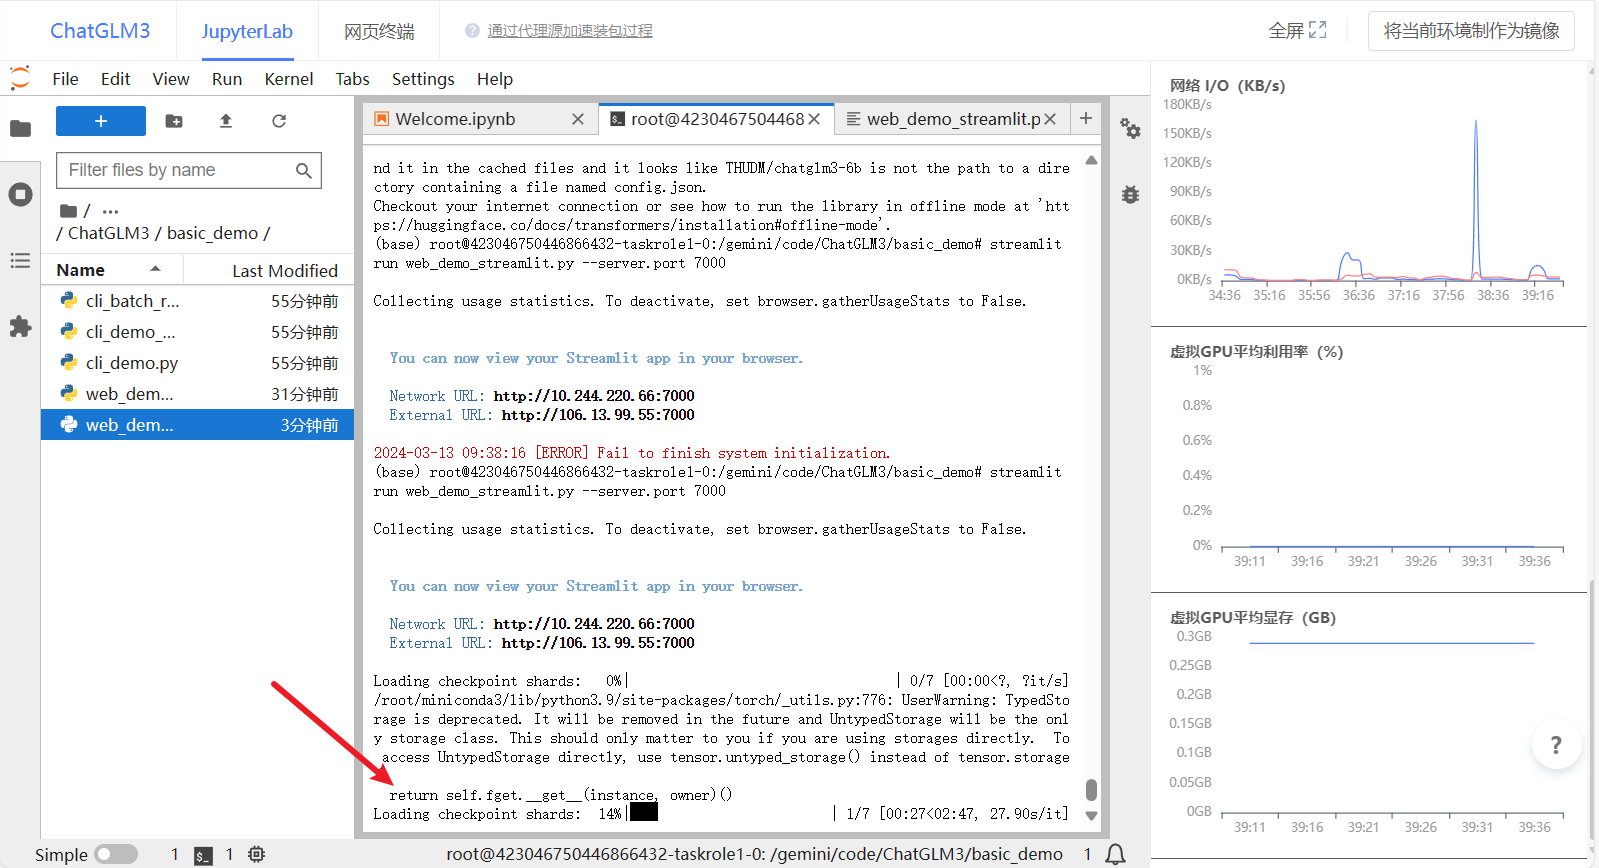Viewport: 1599px width, 868px height.
Task: Open the table of contents sidebar
Action: pyautogui.click(x=20, y=261)
